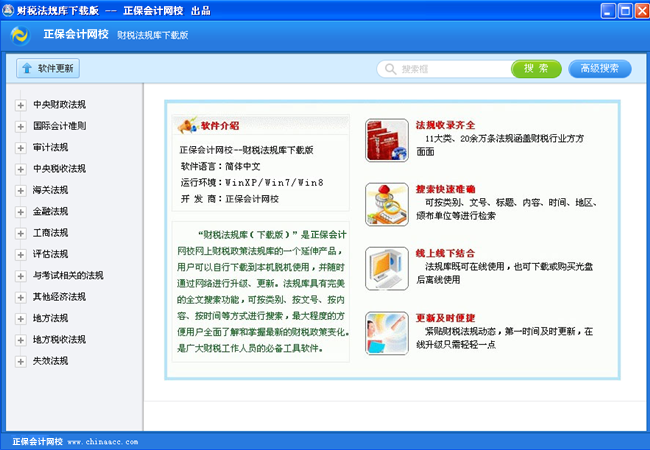
Task: Open the 地方税收法规 category
Action: coord(56,340)
